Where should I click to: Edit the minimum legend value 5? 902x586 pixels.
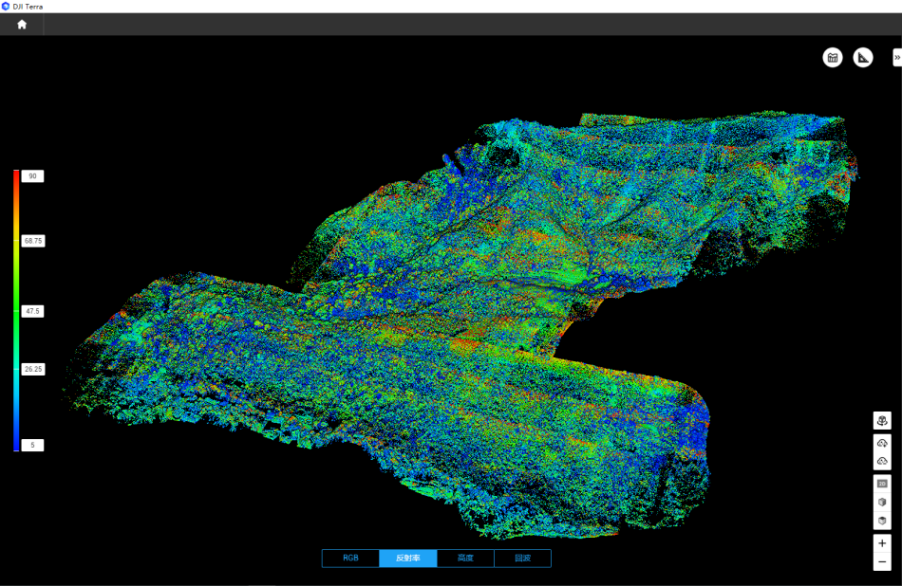tap(33, 445)
